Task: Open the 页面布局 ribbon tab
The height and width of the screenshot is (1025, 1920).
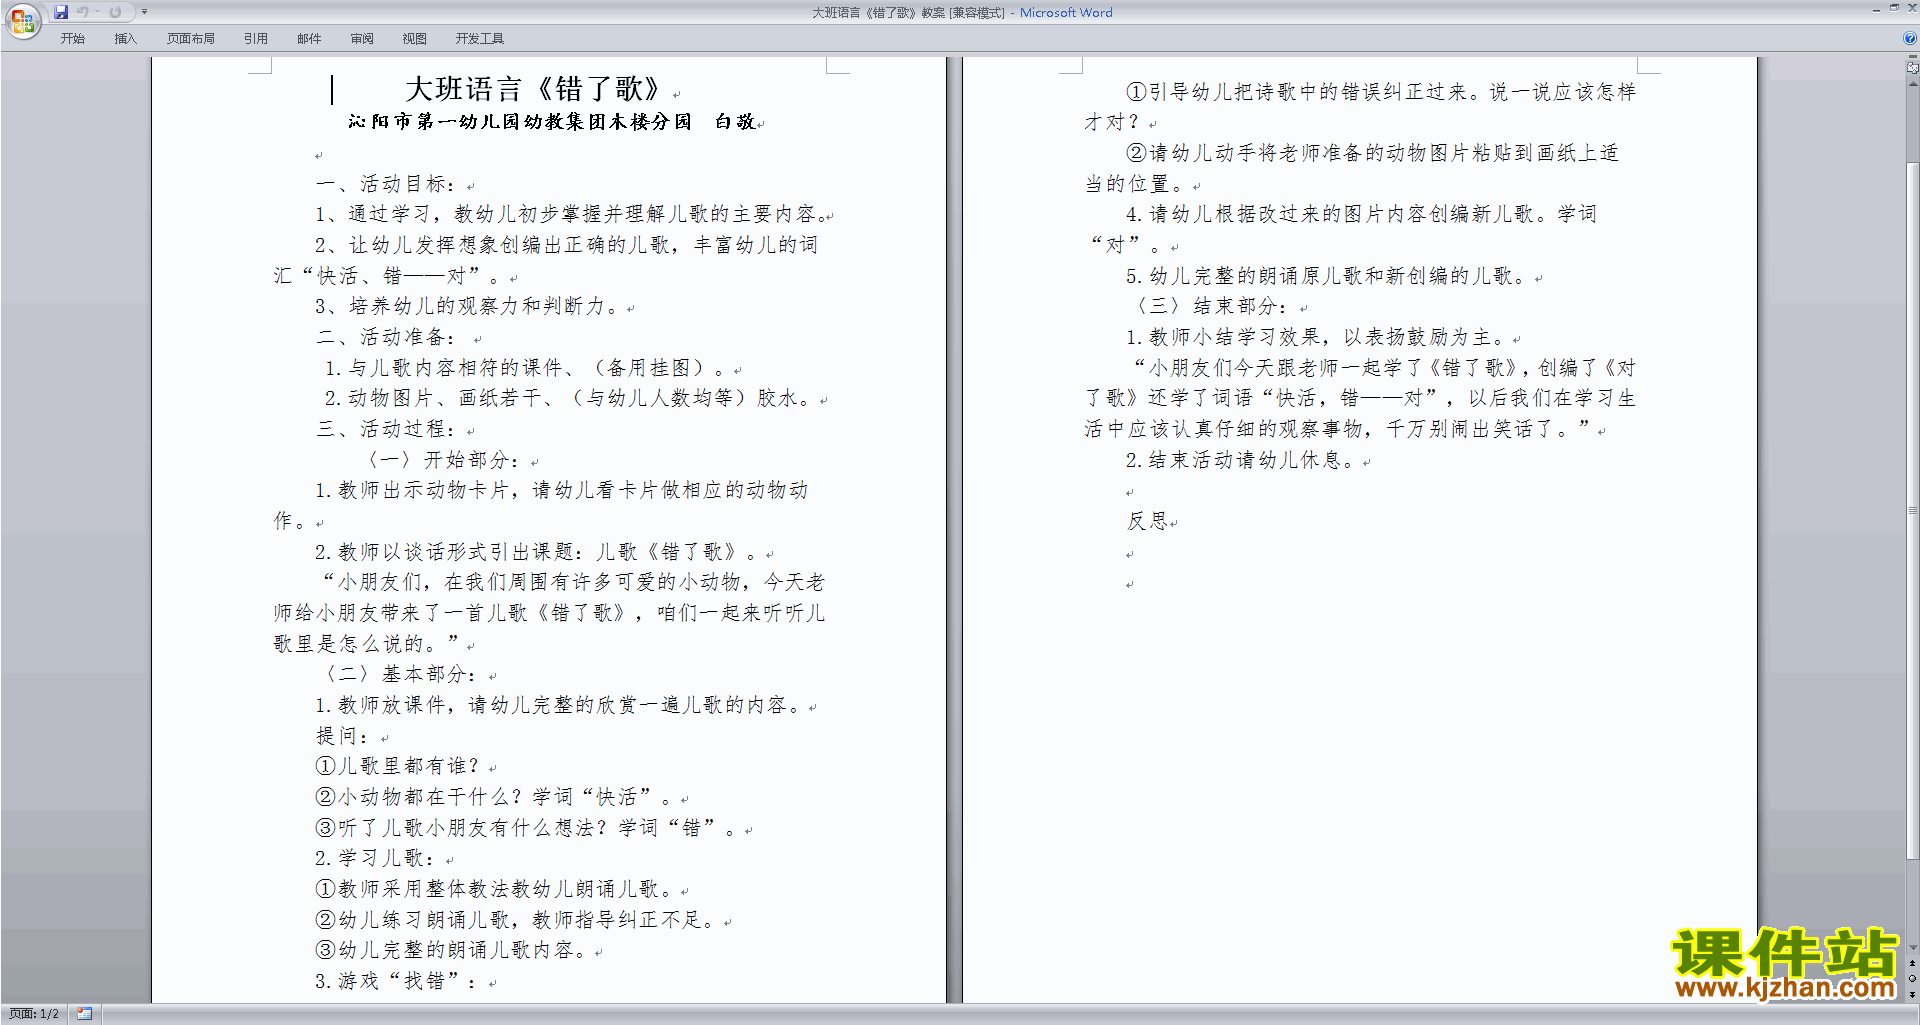Action: [191, 39]
